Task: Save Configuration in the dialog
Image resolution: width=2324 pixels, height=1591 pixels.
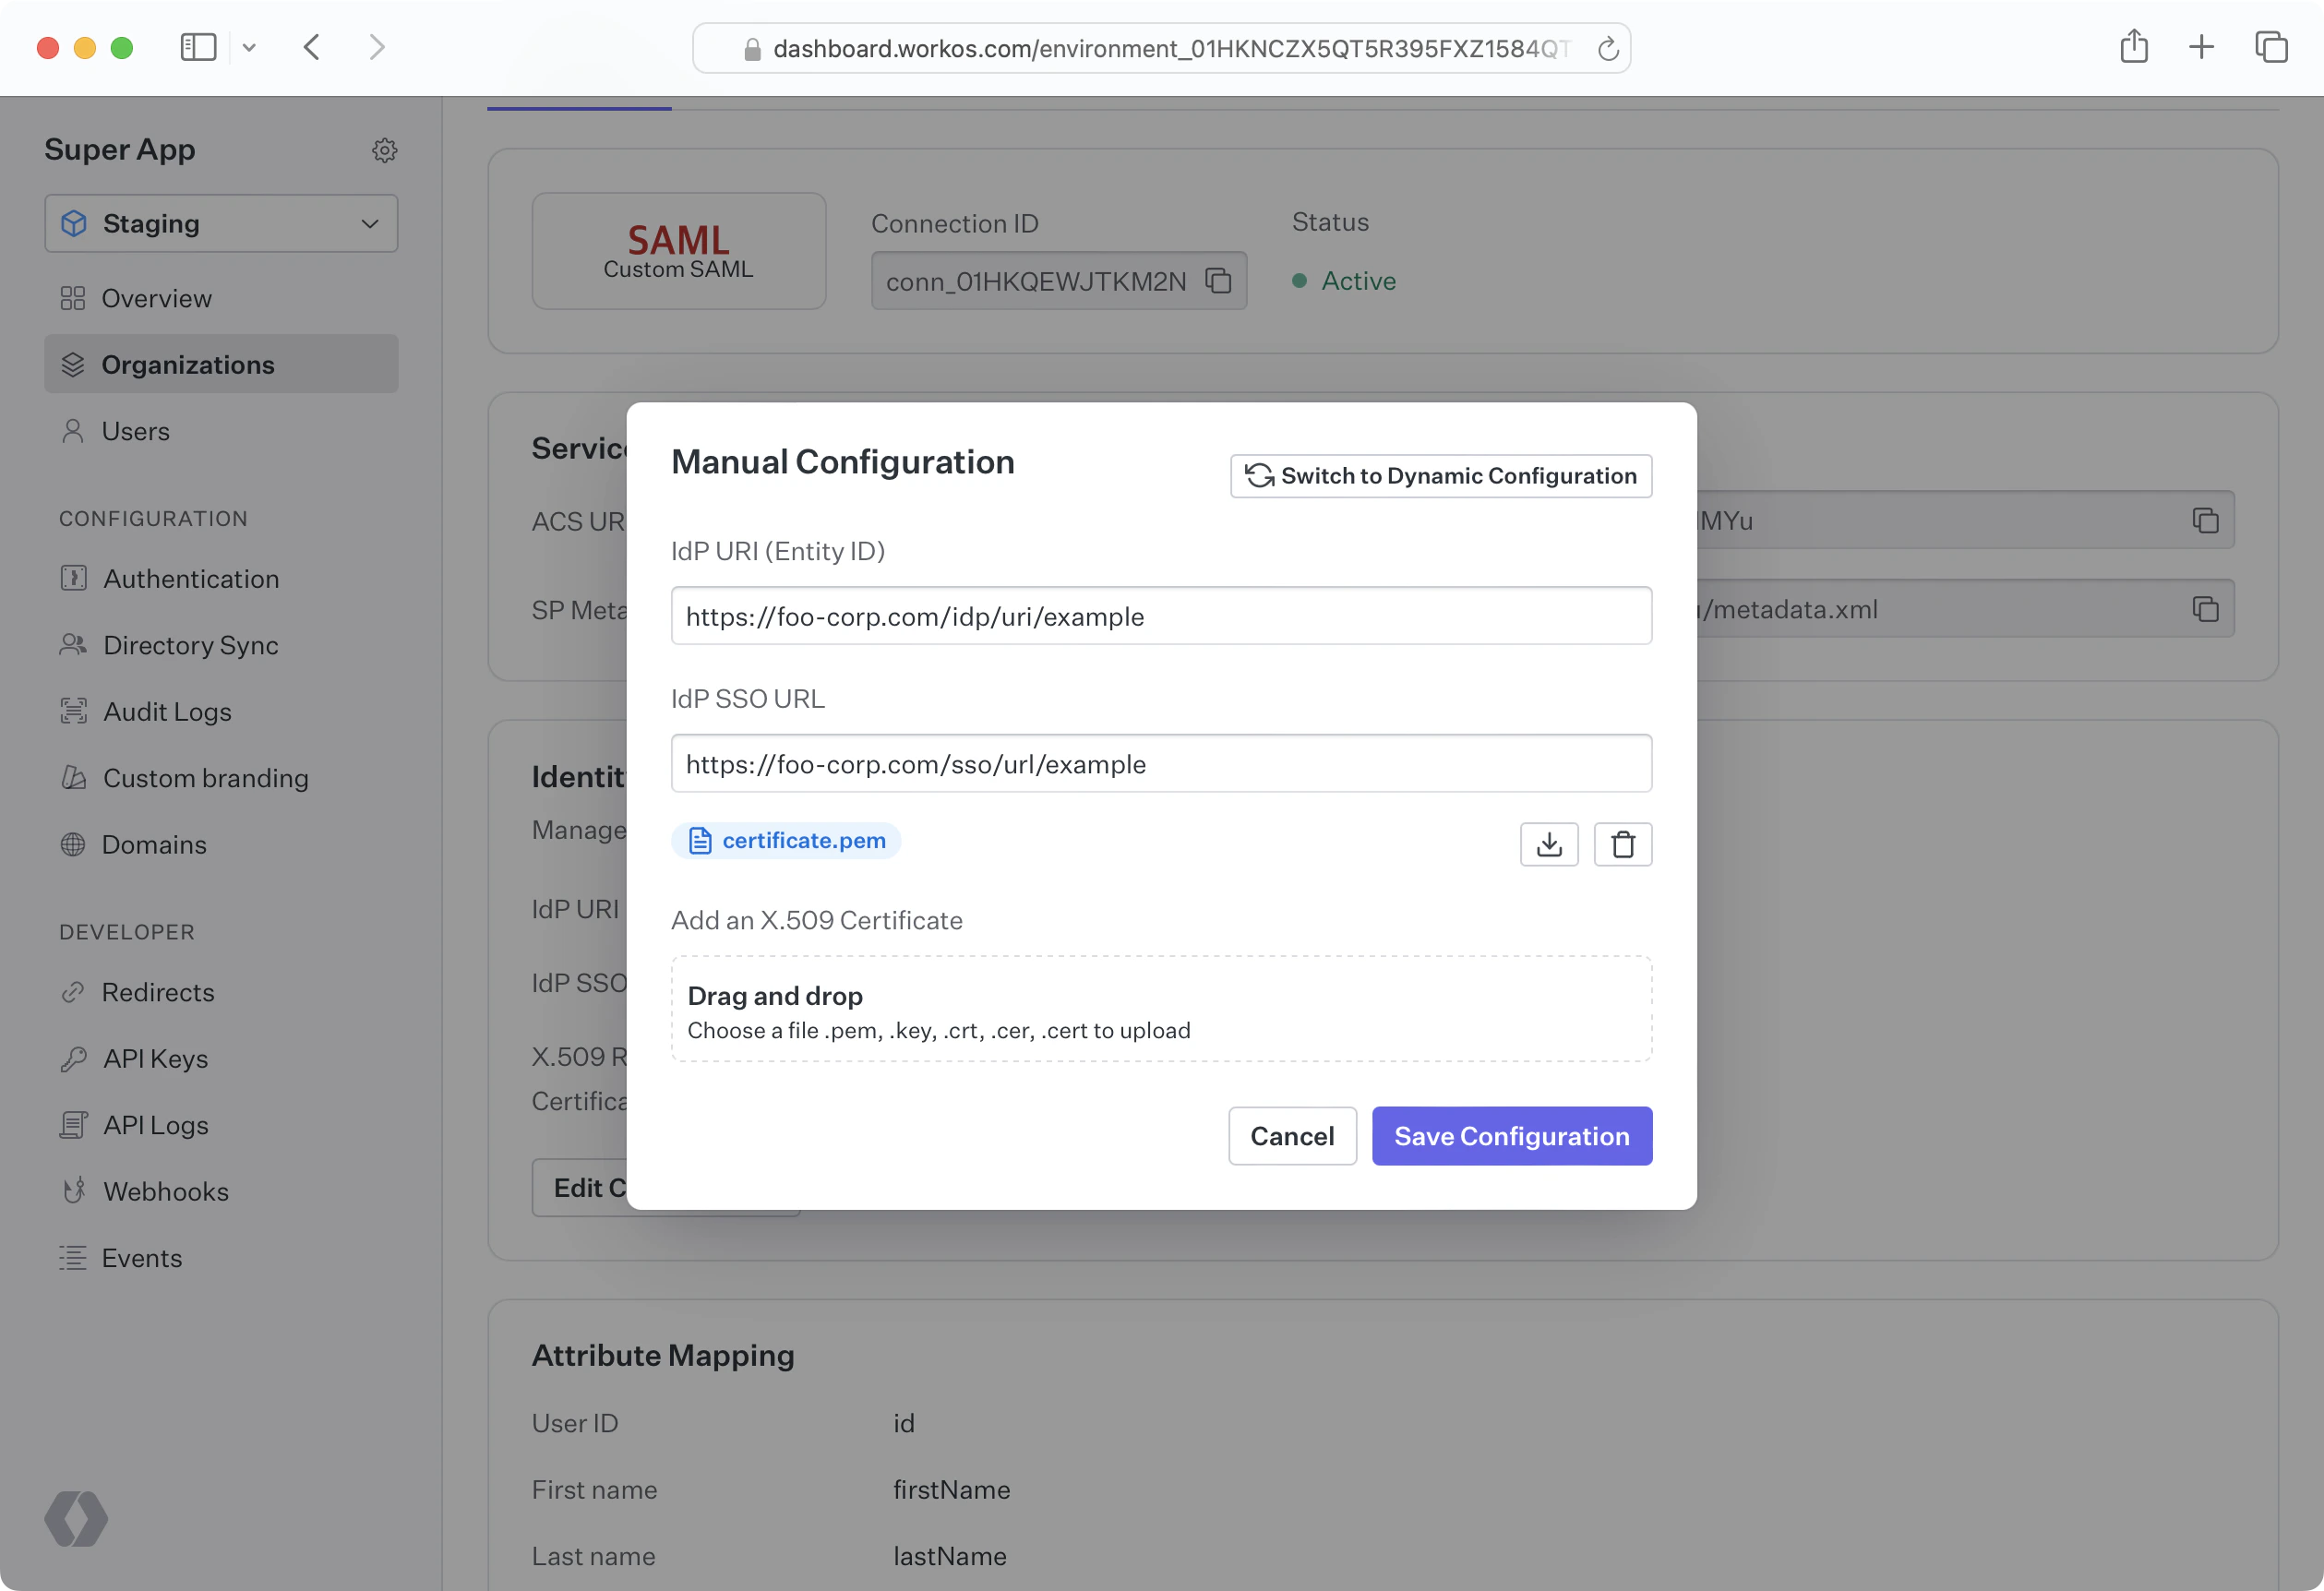Action: 1511,1136
